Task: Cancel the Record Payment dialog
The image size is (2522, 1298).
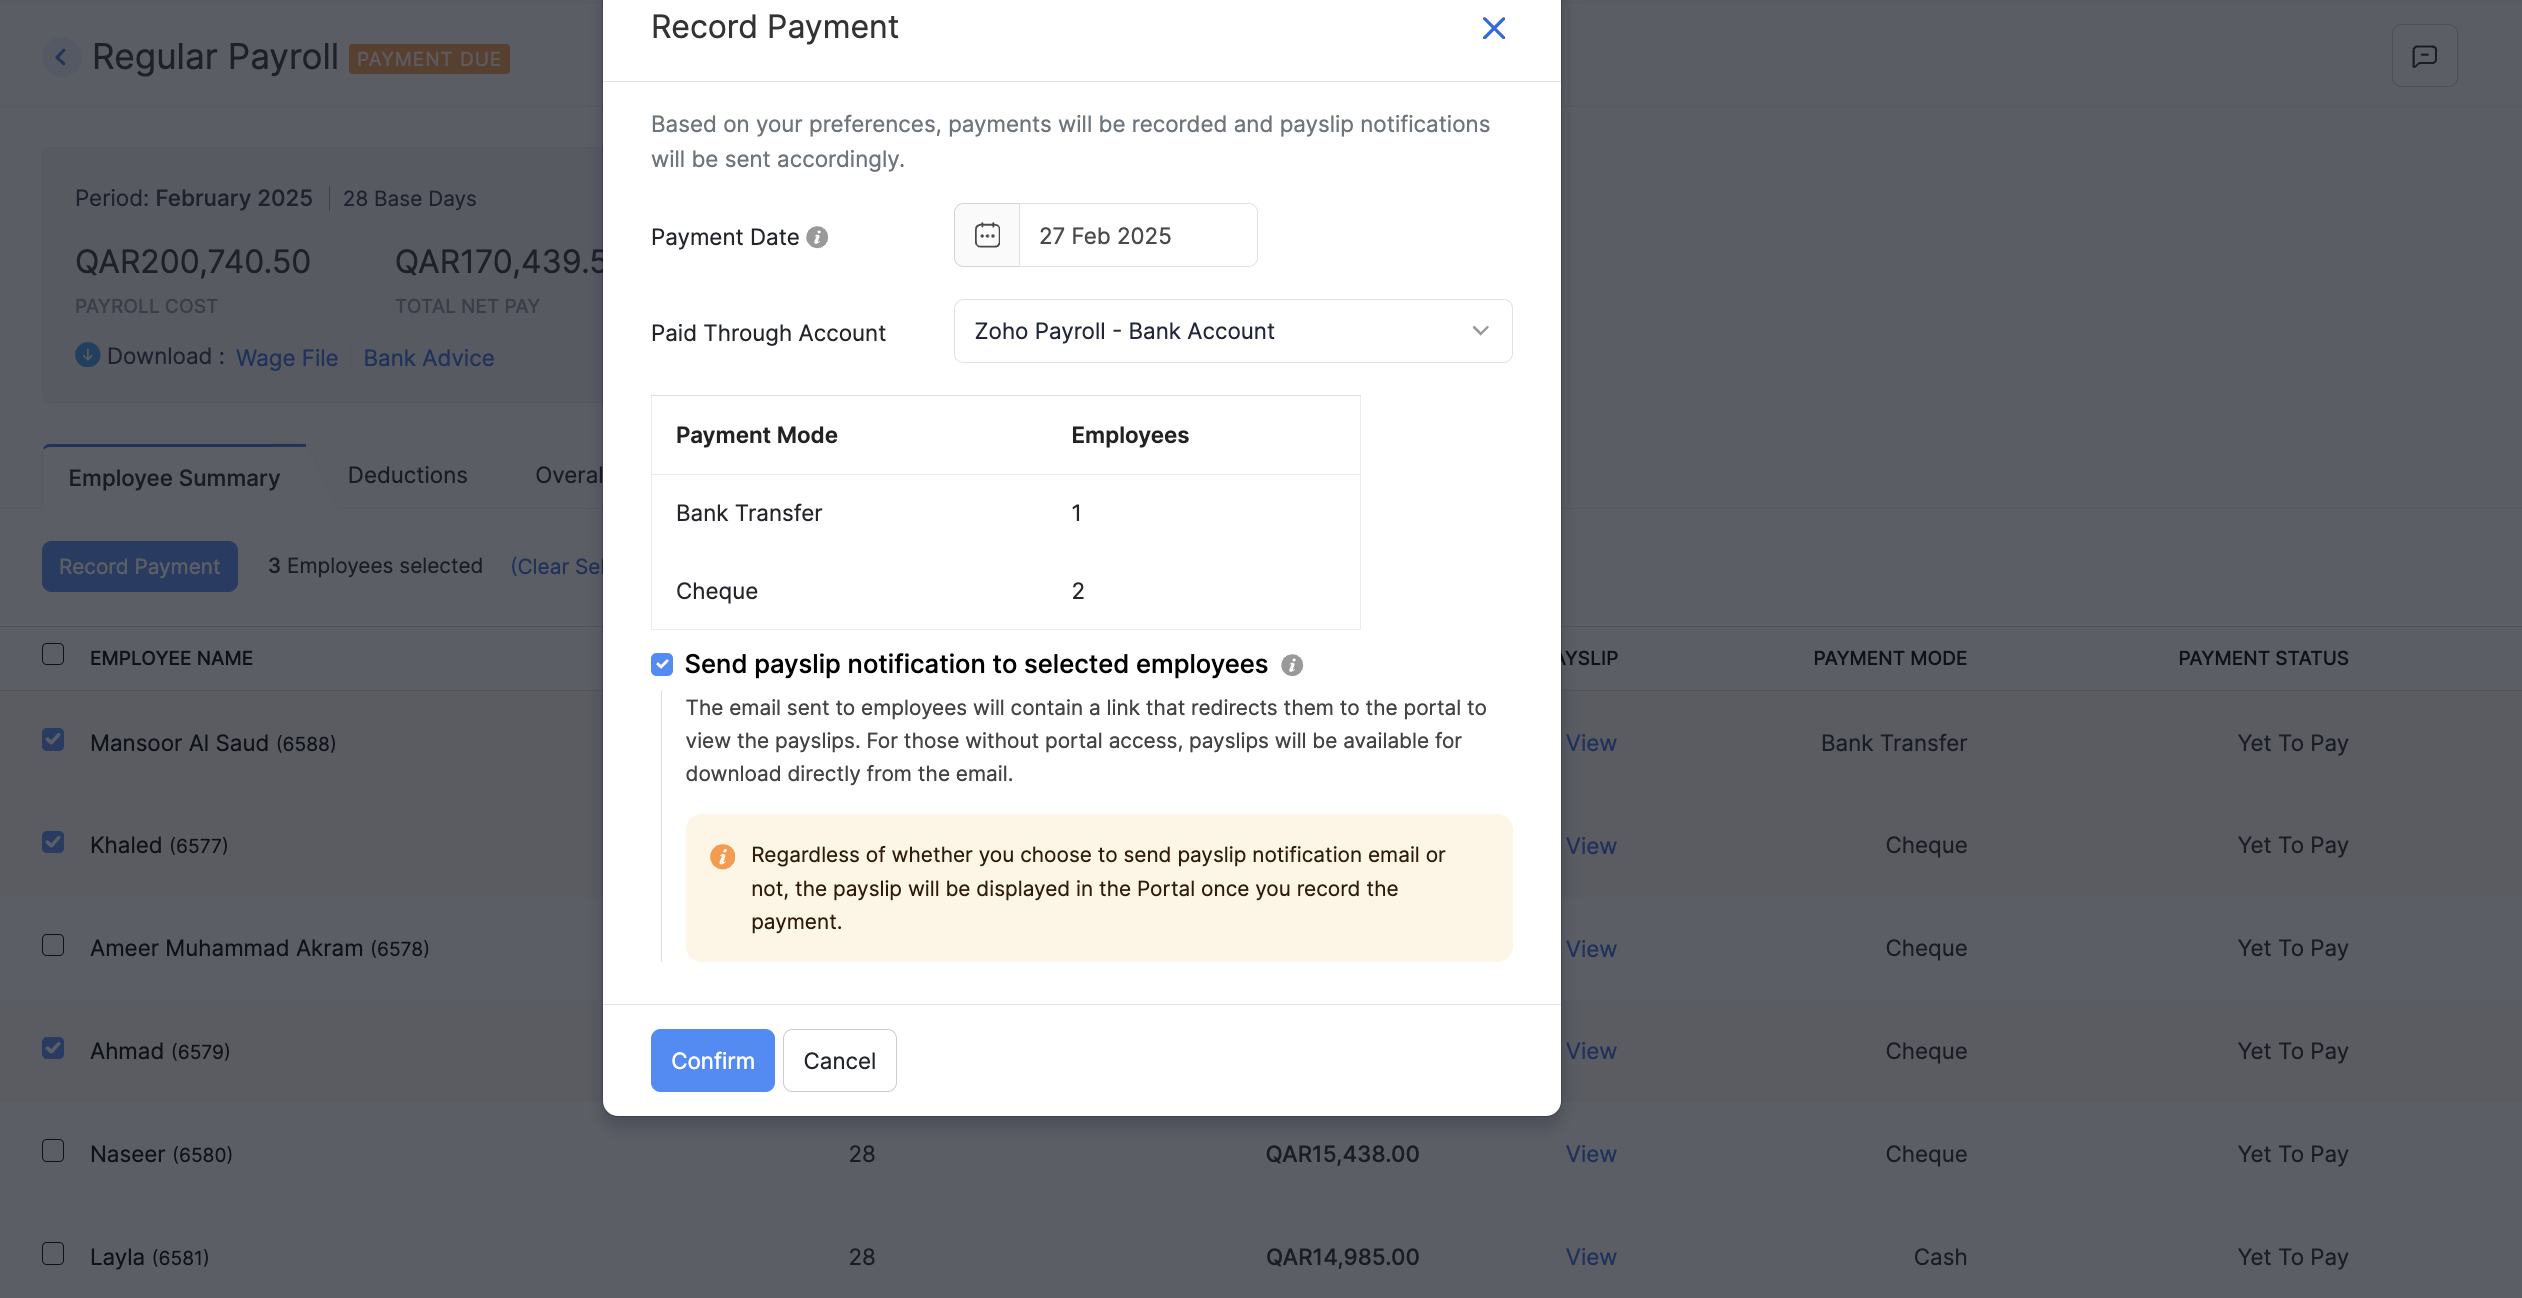Action: point(839,1060)
